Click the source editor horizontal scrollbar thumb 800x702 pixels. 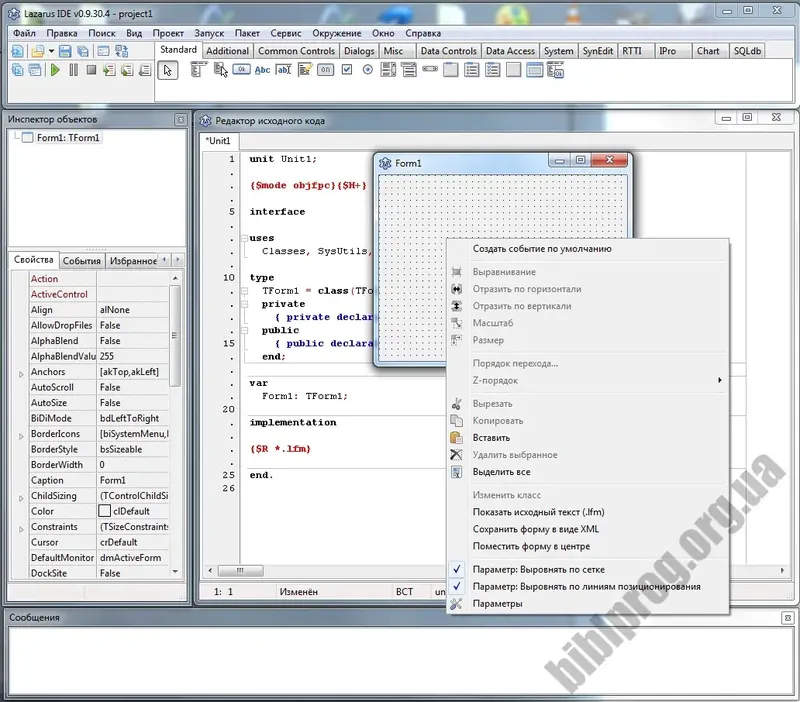coord(240,570)
